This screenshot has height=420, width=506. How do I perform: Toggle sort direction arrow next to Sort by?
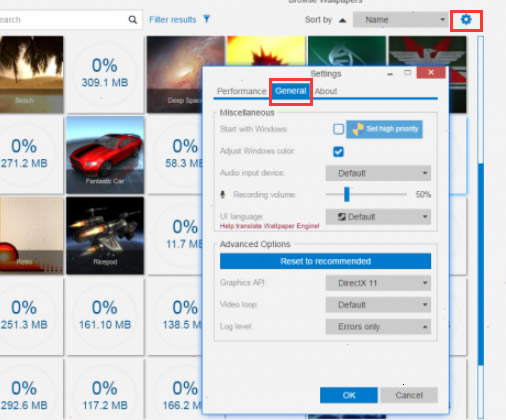click(x=342, y=21)
